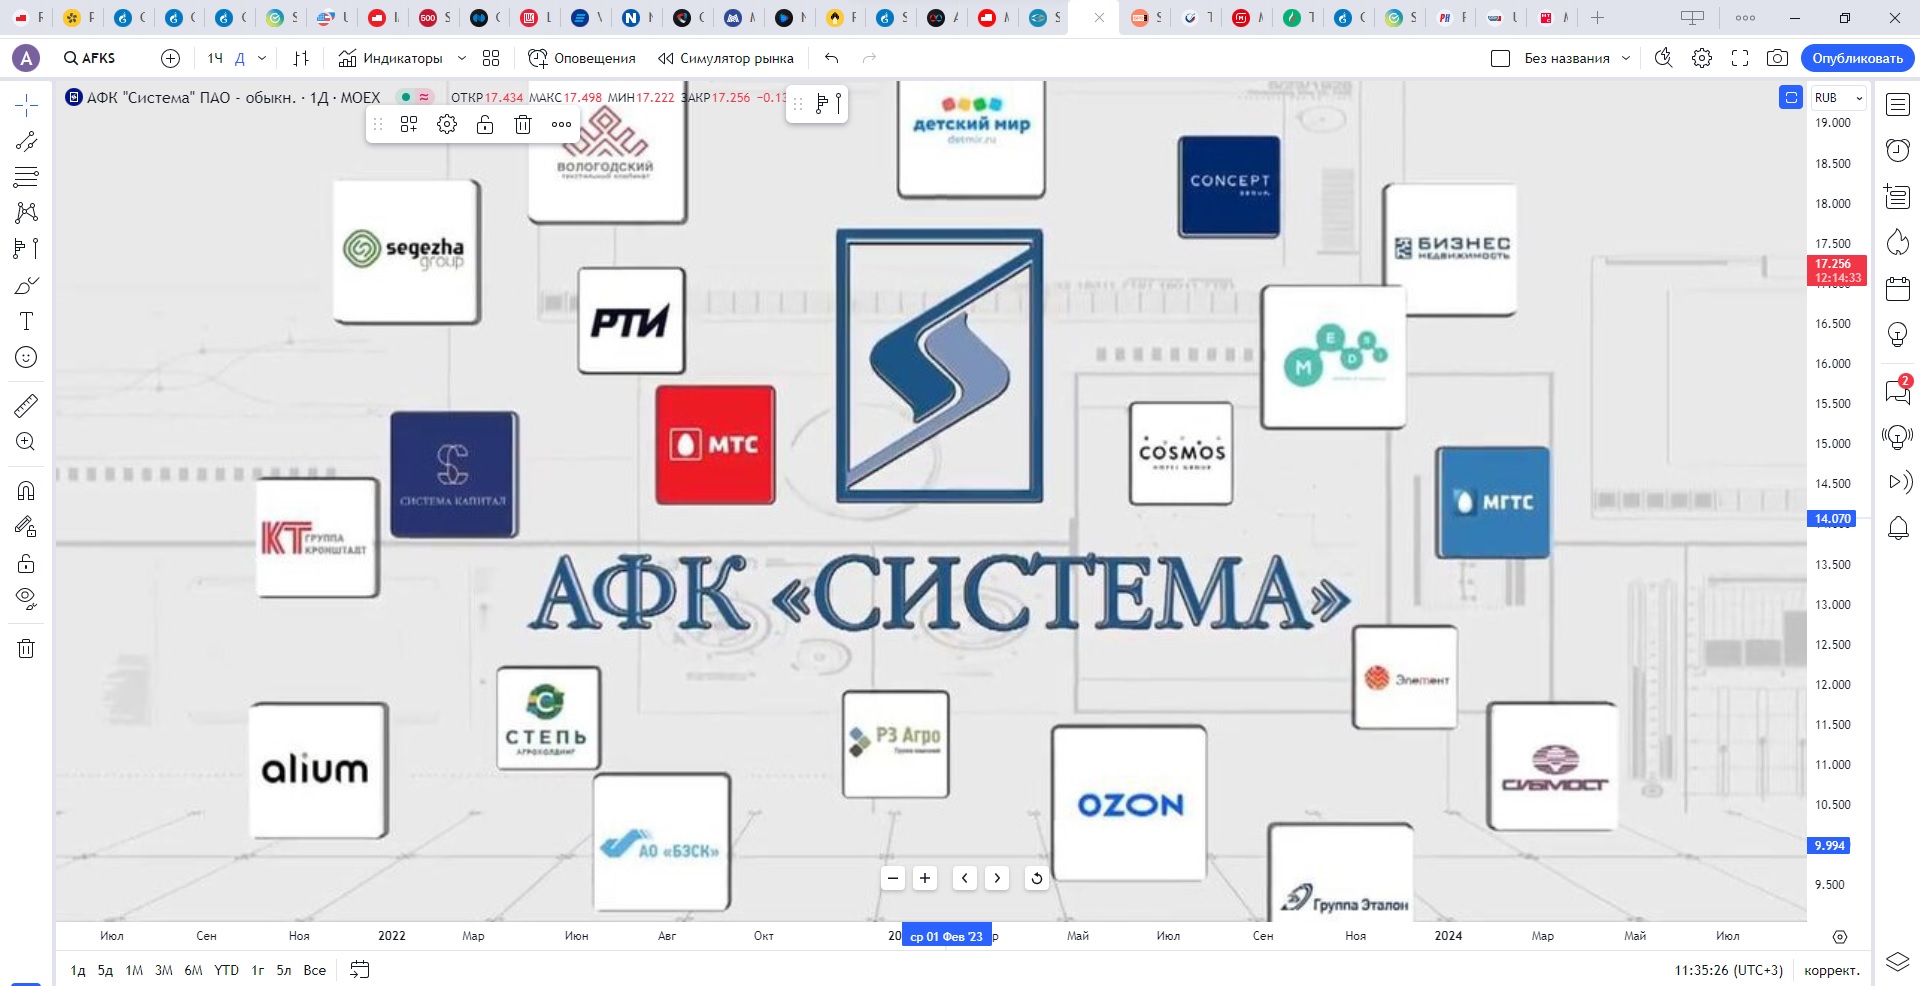This screenshot has height=986, width=1920.
Task: Open drawing templates in floating toolbar
Action: [409, 124]
